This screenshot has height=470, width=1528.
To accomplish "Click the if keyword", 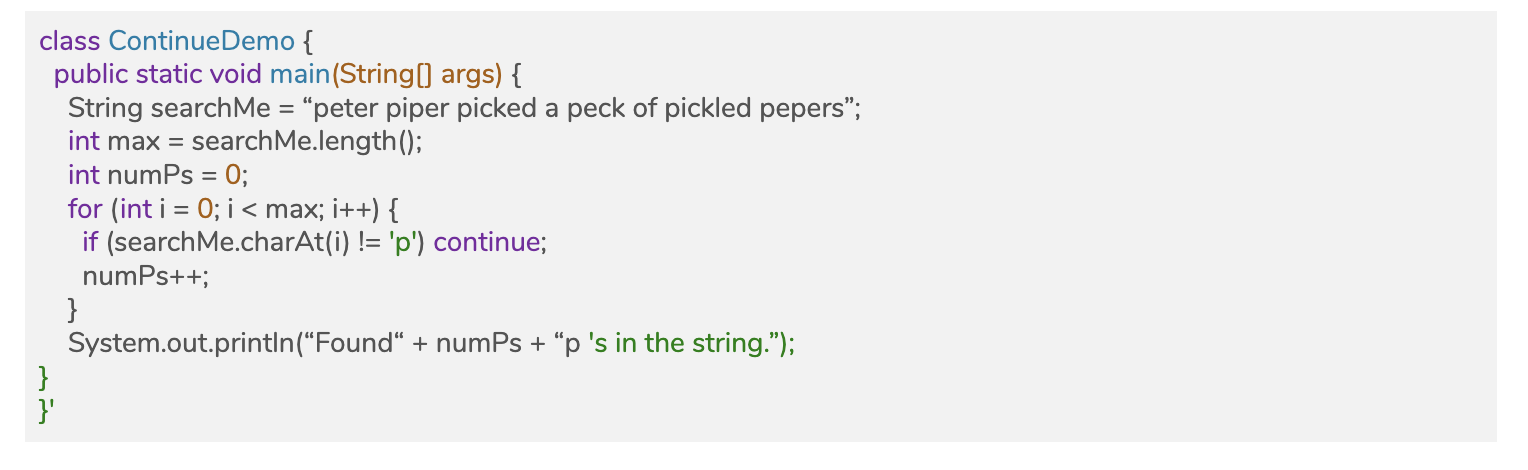I will click(90, 242).
